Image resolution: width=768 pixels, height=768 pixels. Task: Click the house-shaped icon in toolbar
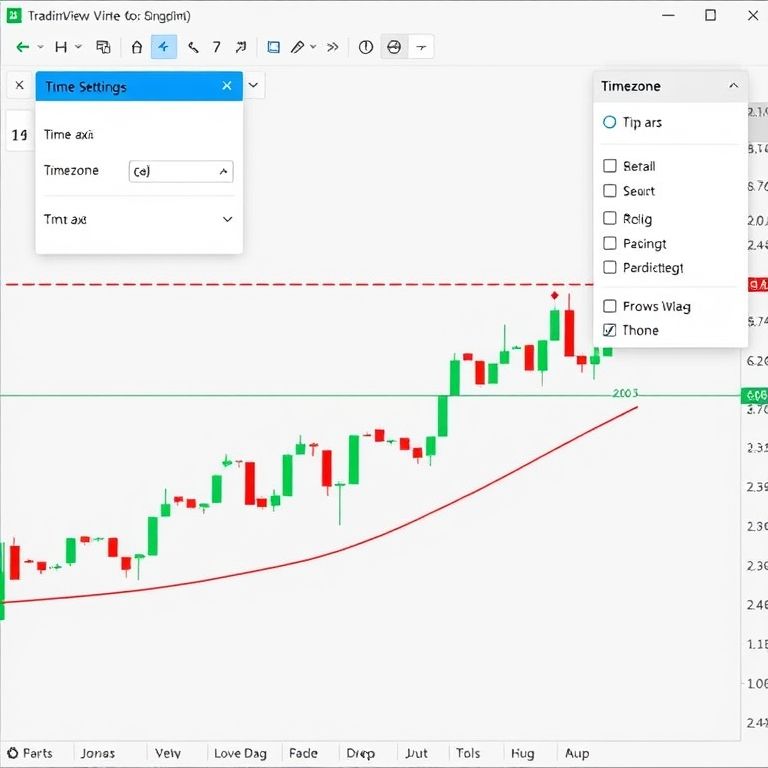(137, 47)
